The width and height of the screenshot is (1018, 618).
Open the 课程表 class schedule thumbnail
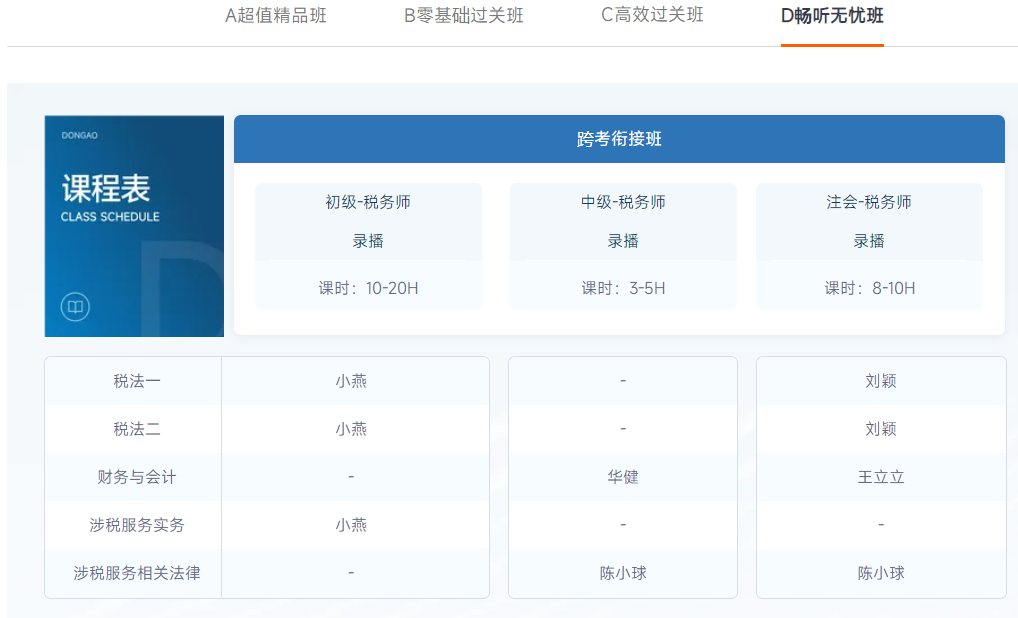pyautogui.click(x=134, y=226)
